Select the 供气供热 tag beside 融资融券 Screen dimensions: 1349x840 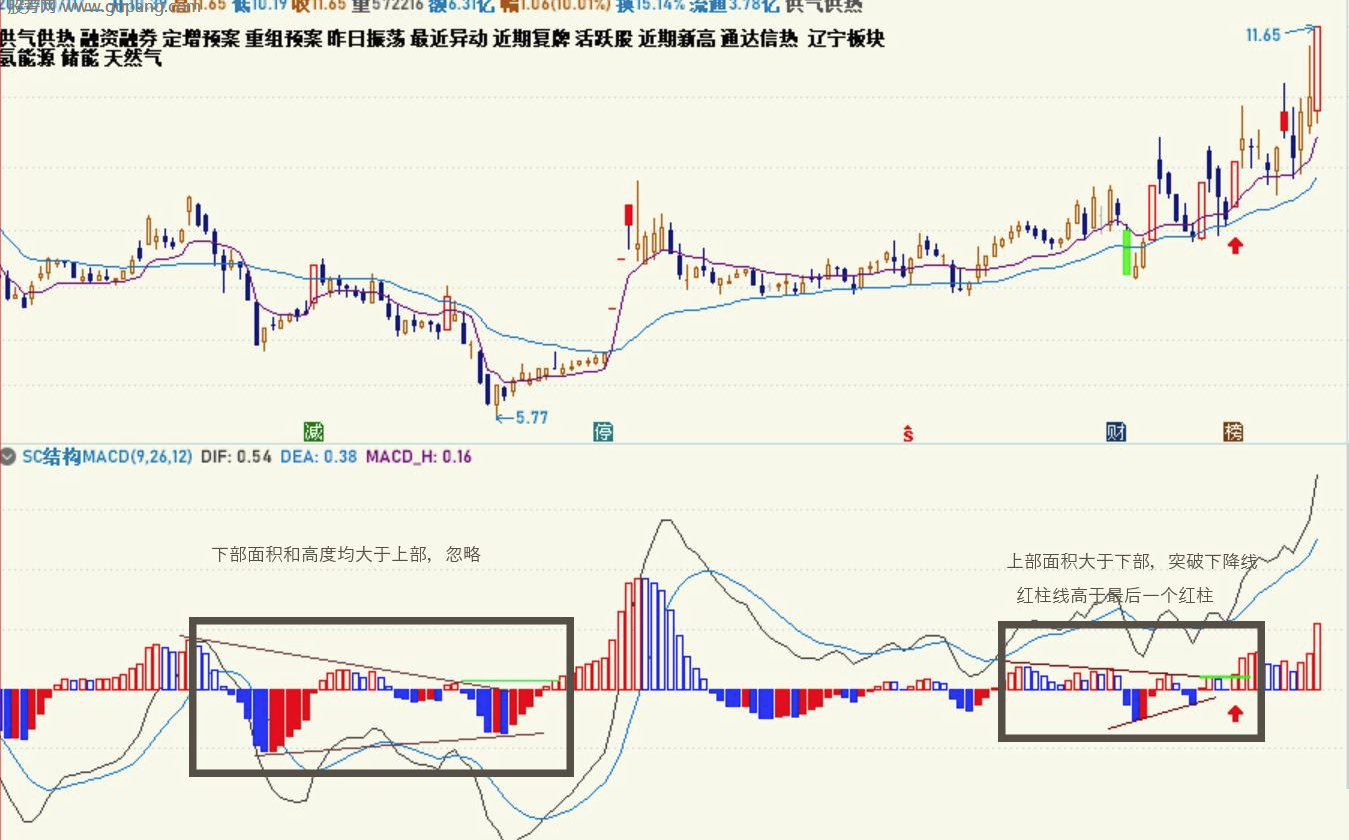click(37, 39)
